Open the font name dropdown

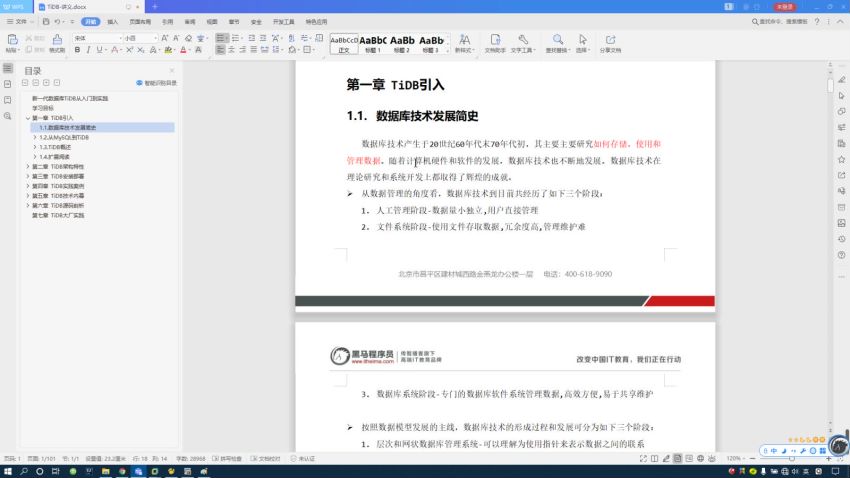pos(115,38)
